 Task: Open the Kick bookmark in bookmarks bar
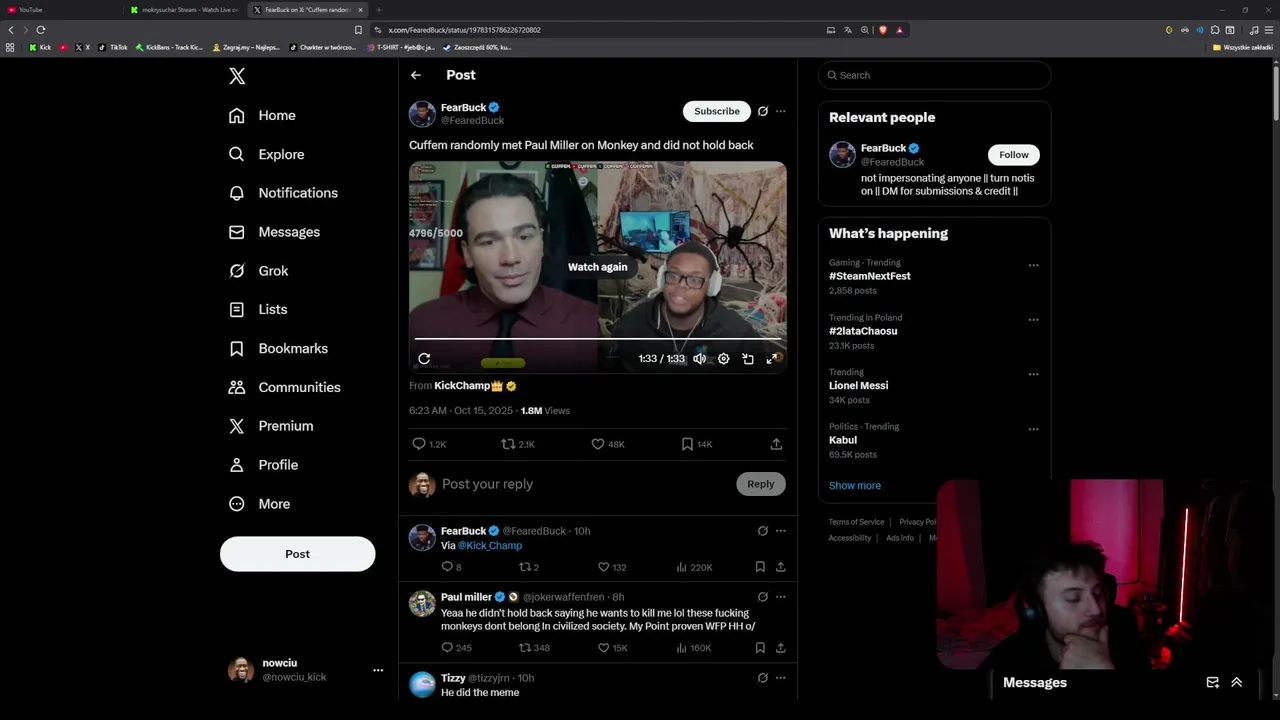40,47
